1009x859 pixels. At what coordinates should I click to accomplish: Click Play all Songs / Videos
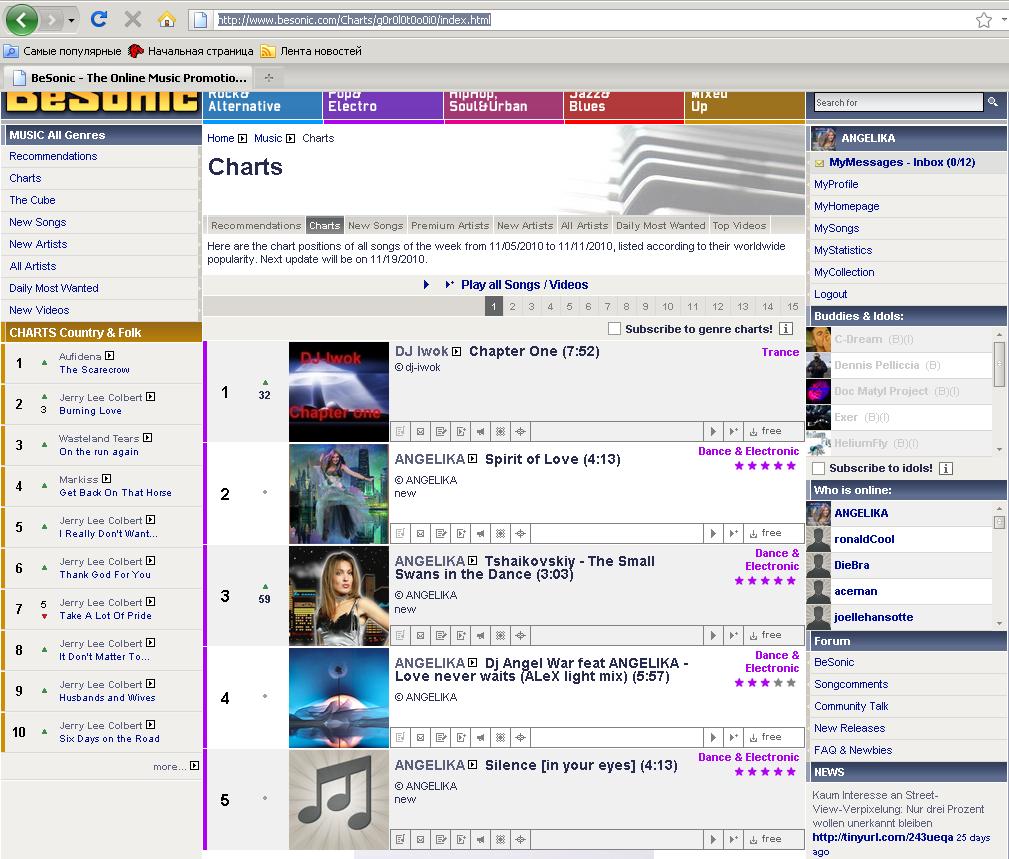524,284
